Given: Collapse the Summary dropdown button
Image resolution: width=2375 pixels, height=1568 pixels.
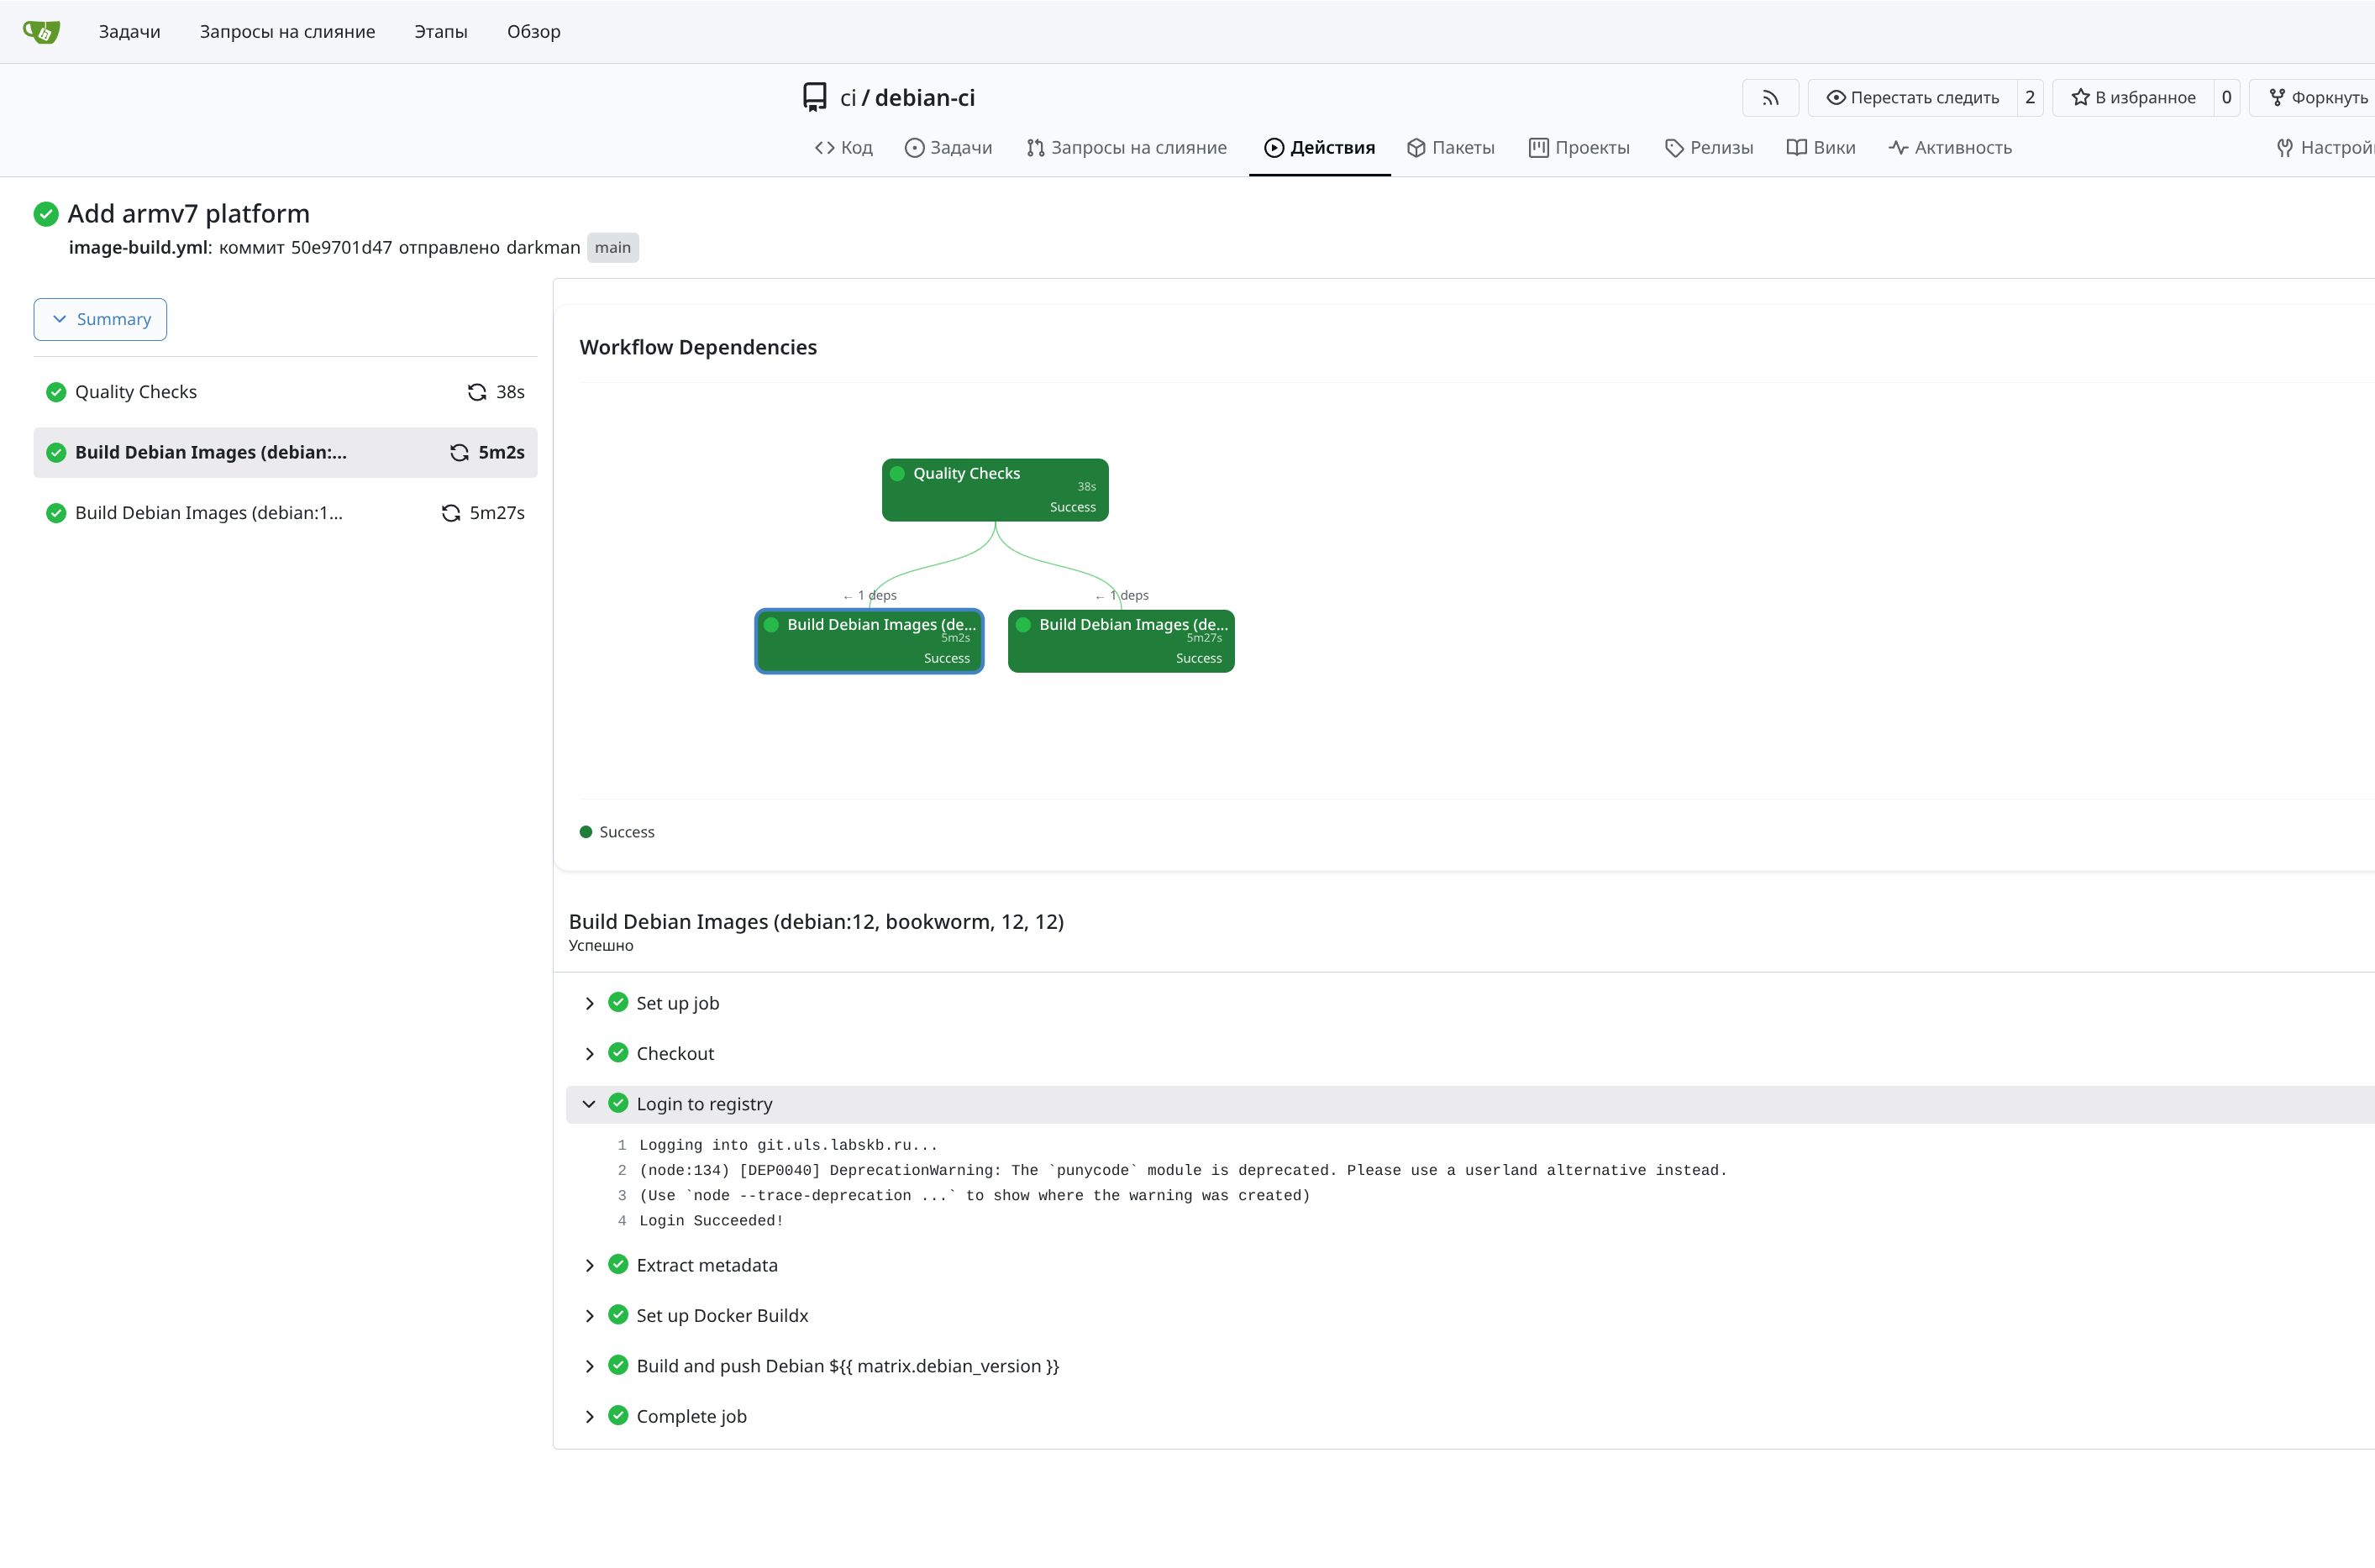Looking at the screenshot, I should click(x=100, y=319).
